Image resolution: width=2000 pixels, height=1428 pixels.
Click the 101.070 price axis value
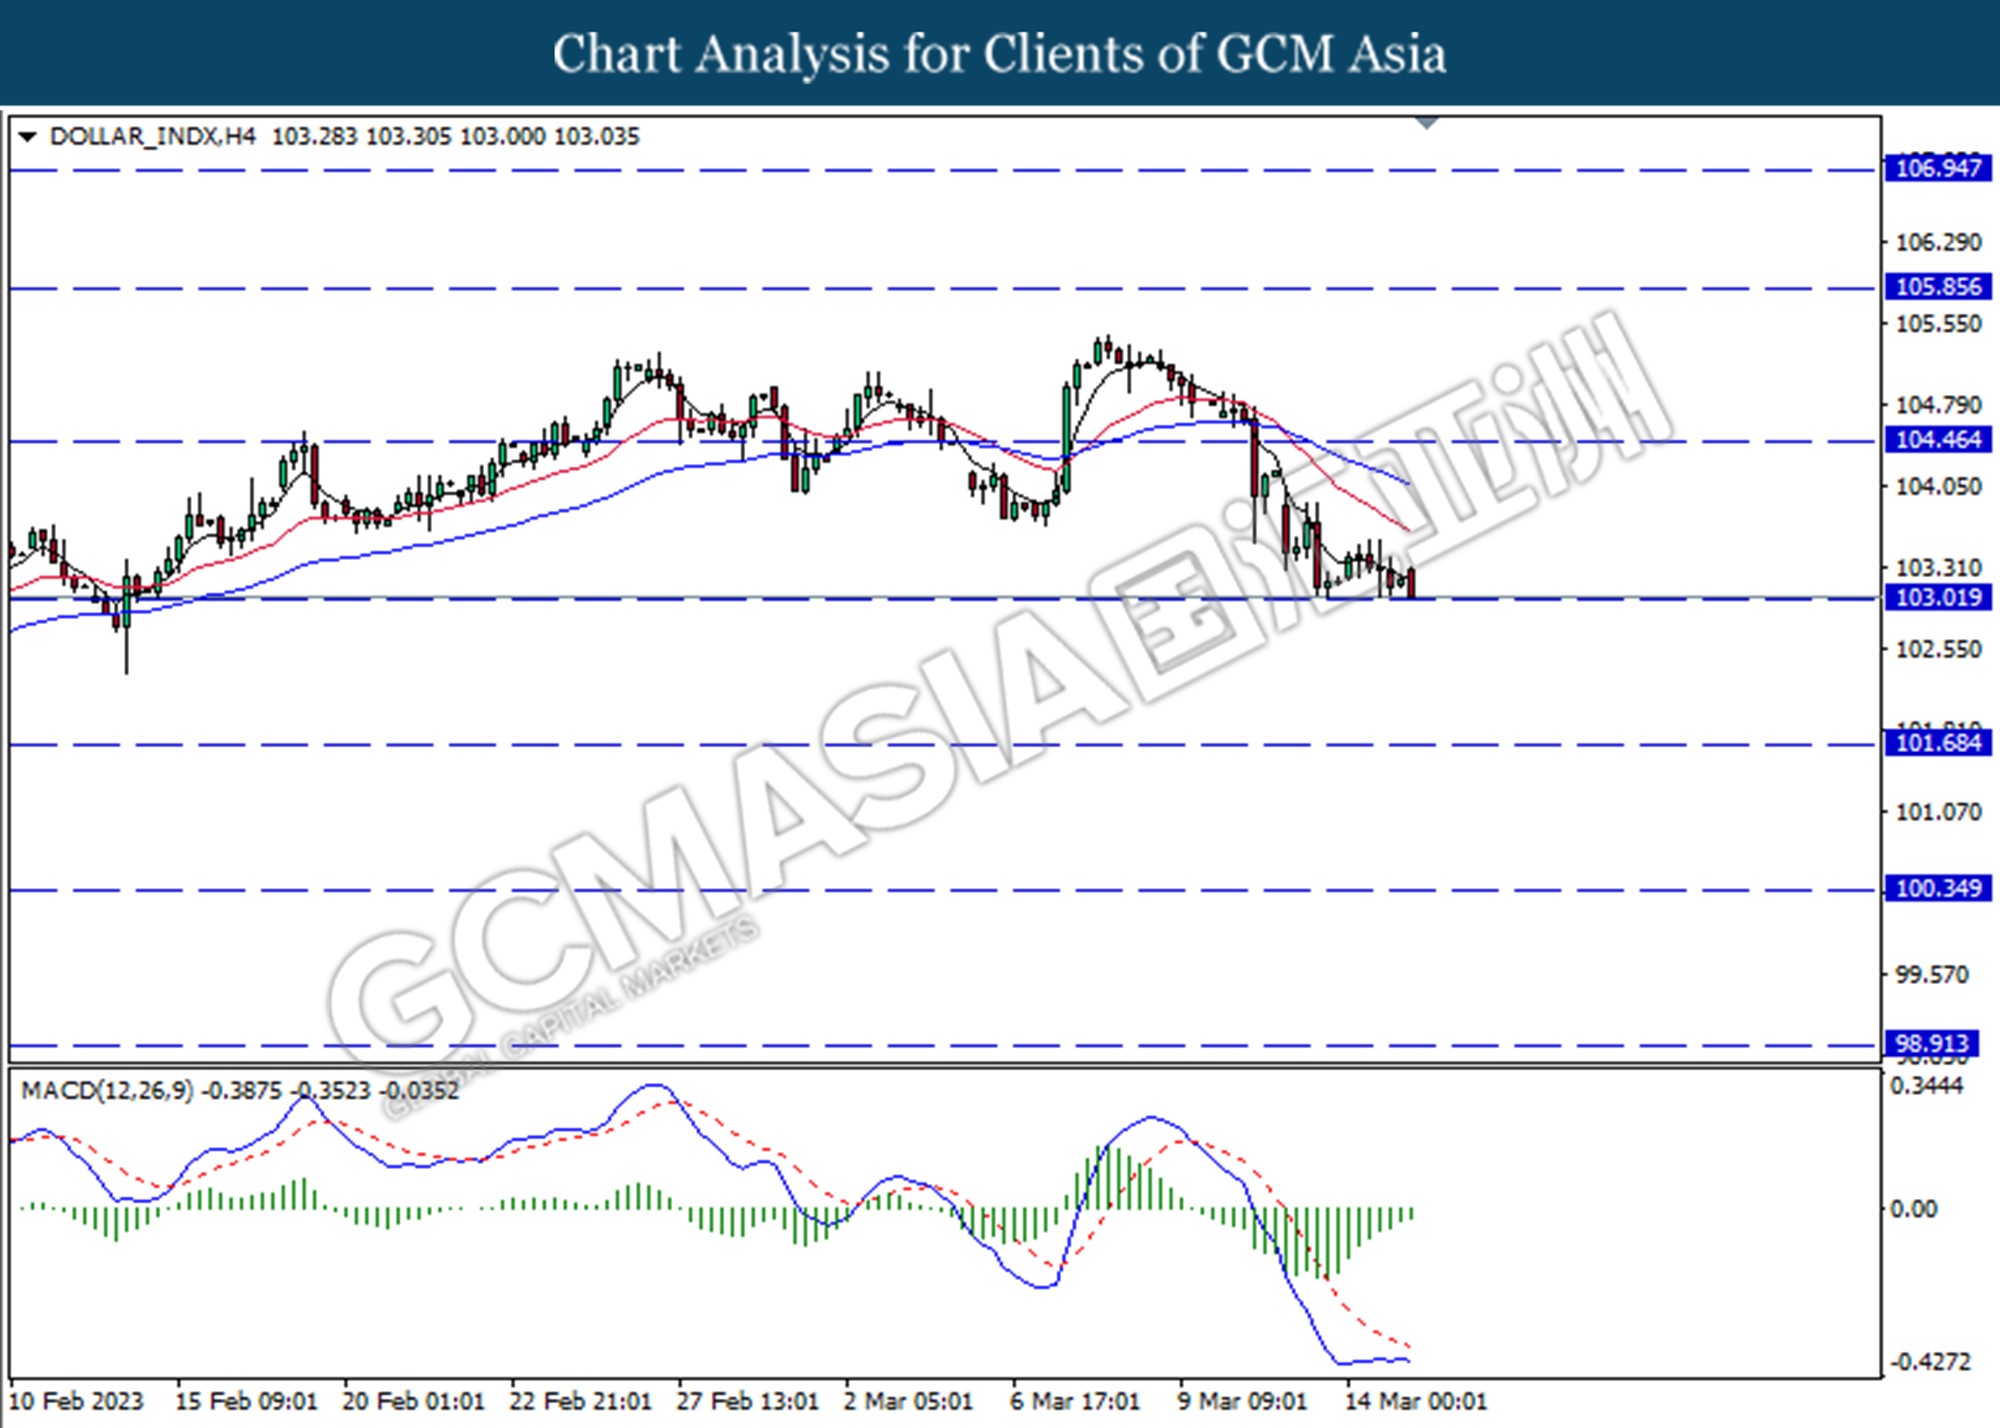[x=1938, y=812]
